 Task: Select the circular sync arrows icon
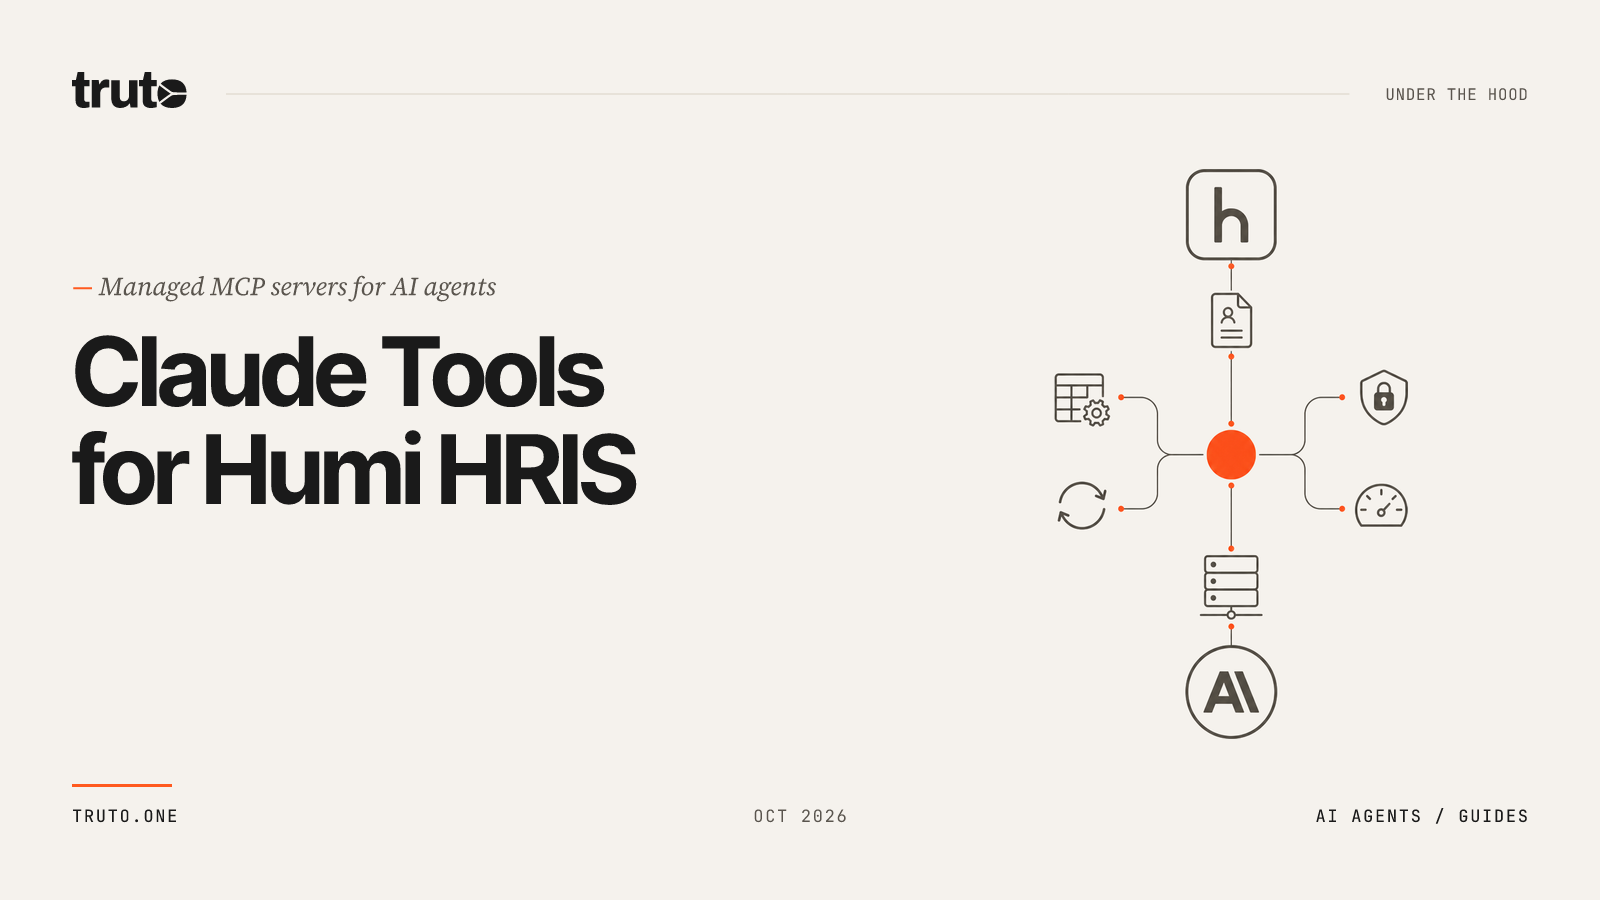coord(1082,505)
